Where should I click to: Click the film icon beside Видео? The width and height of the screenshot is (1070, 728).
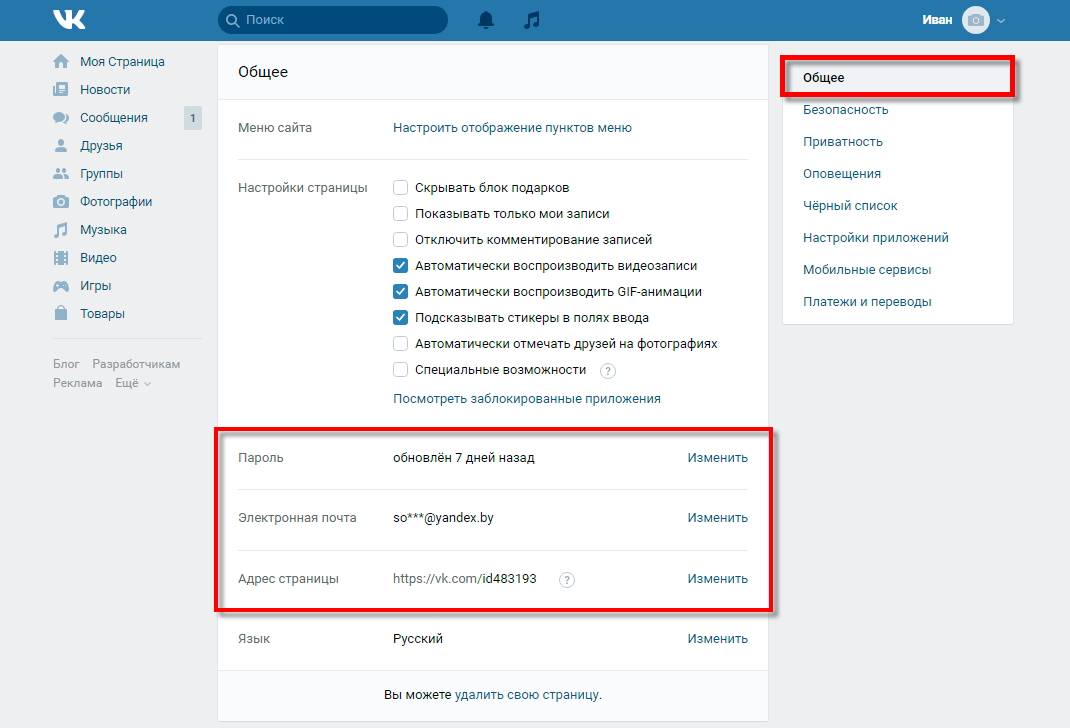(61, 257)
